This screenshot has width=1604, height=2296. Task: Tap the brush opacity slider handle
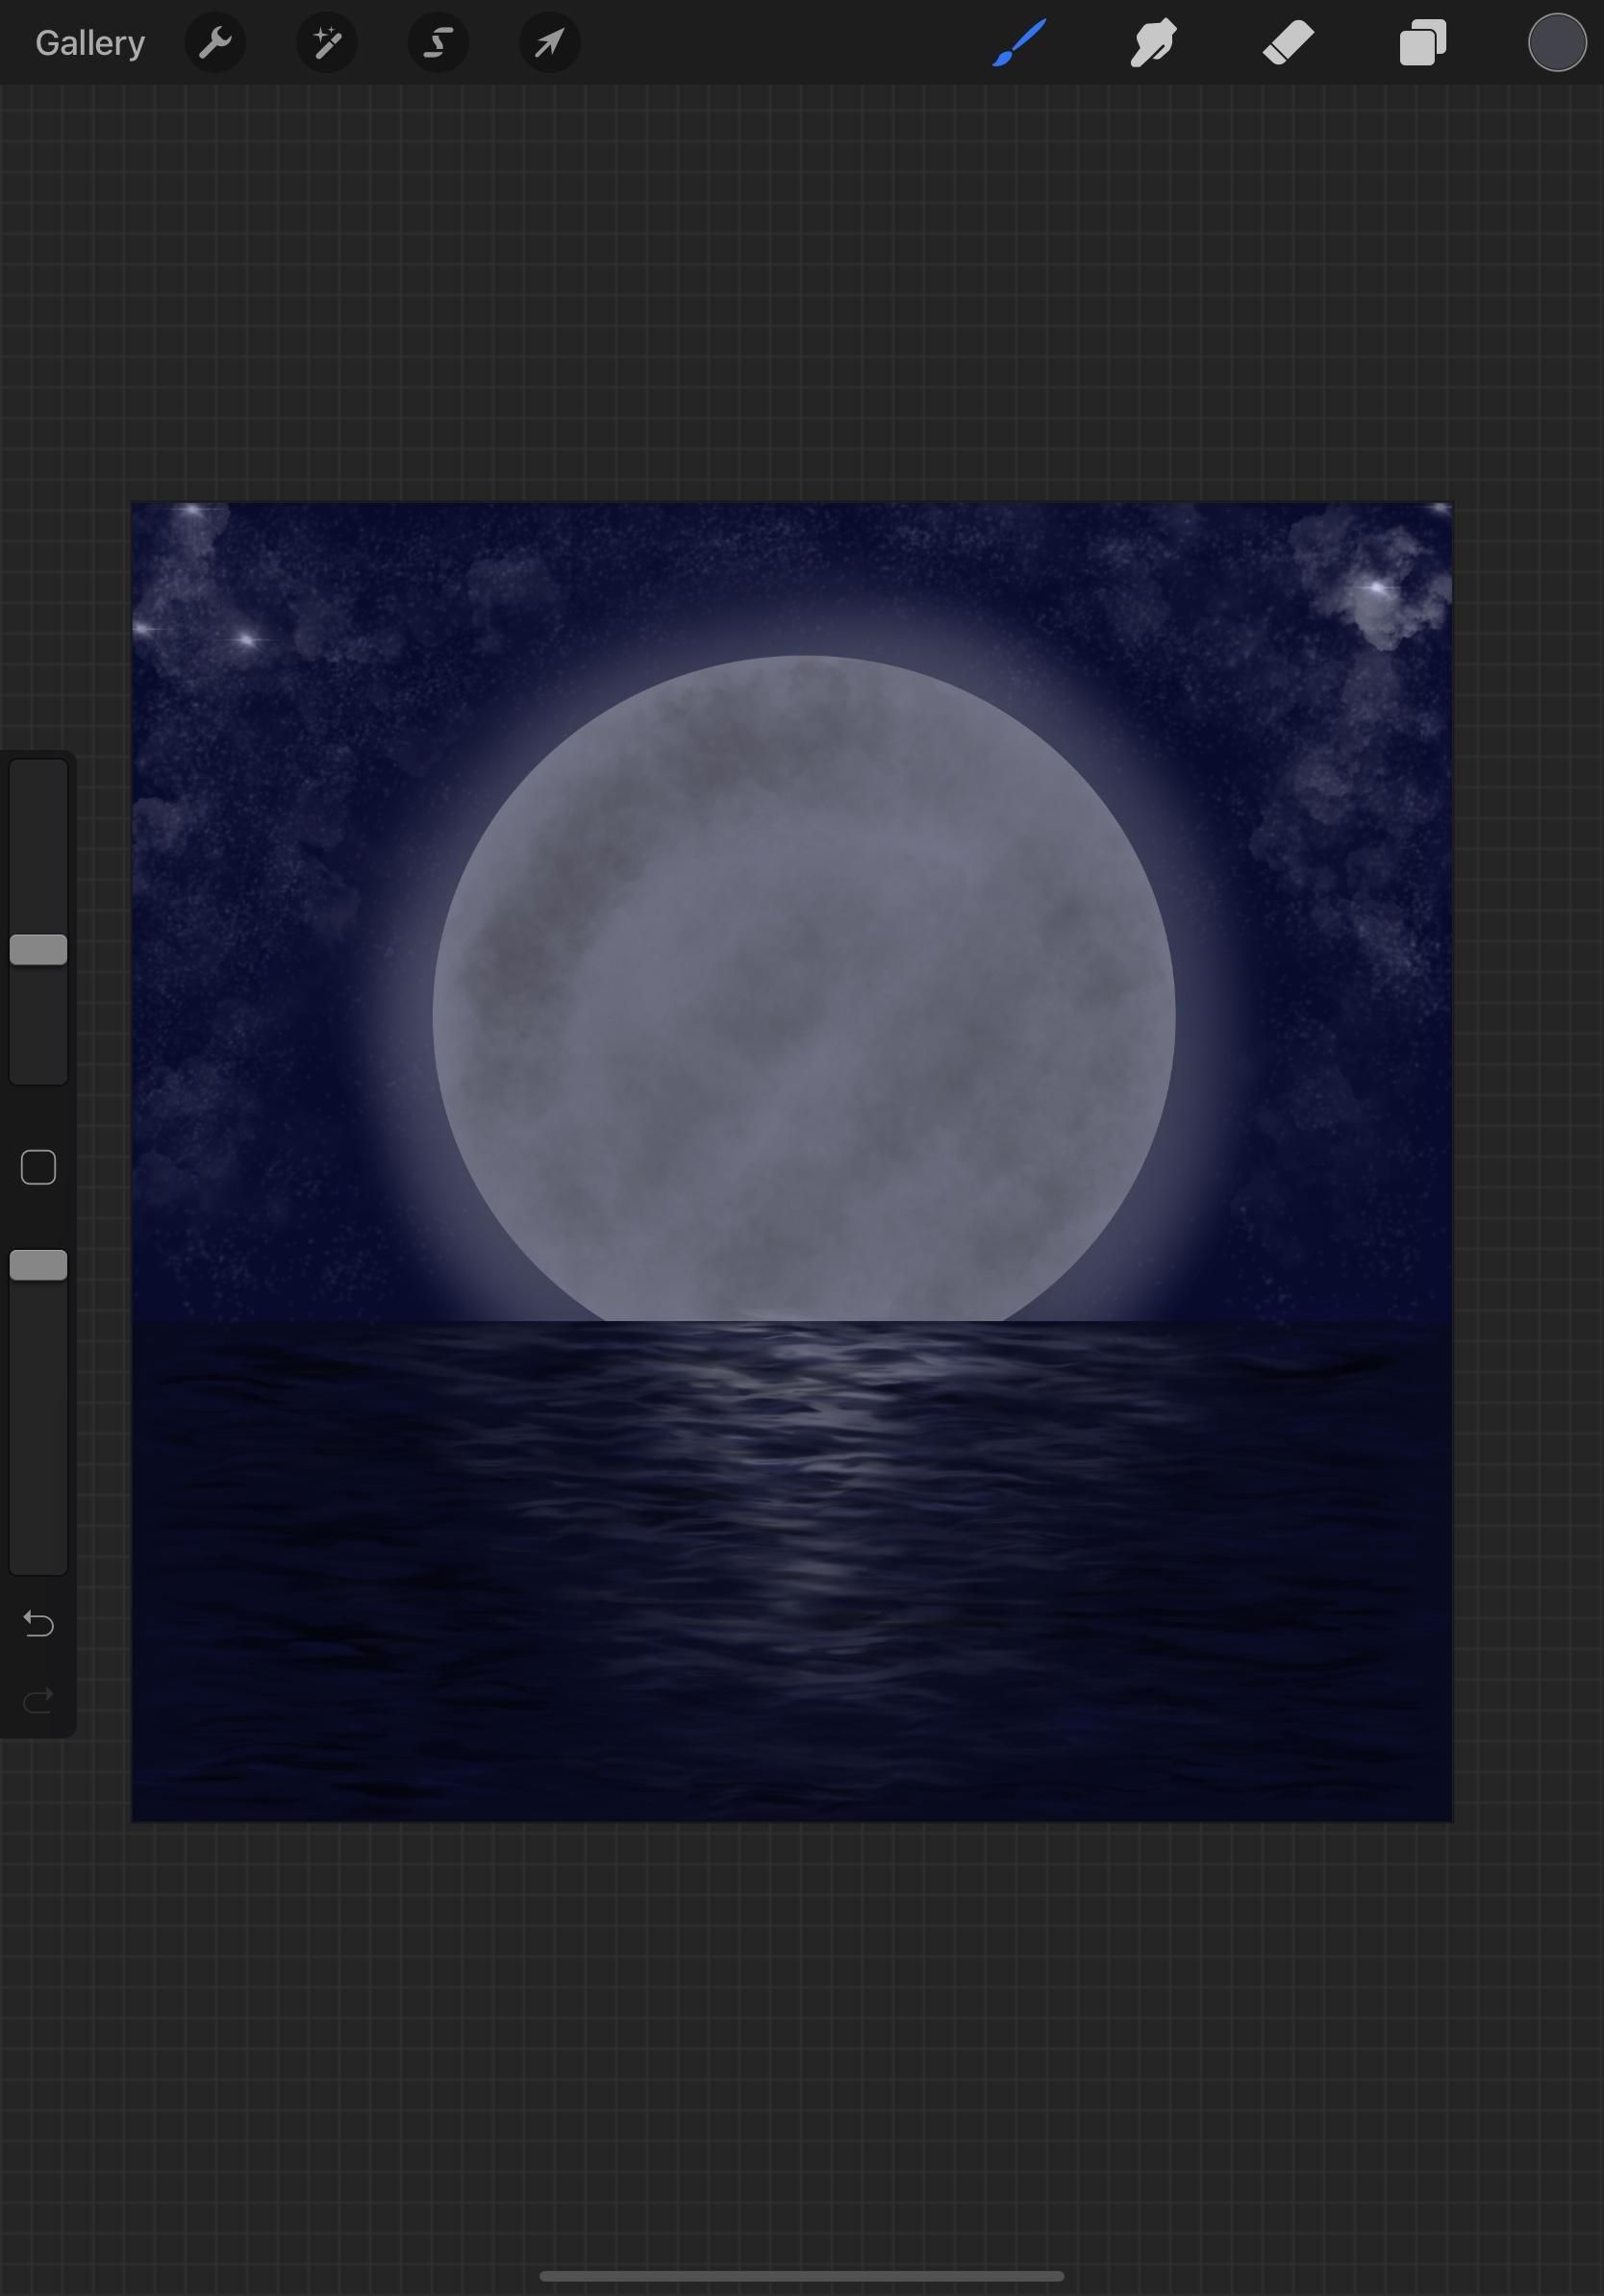(38, 1265)
